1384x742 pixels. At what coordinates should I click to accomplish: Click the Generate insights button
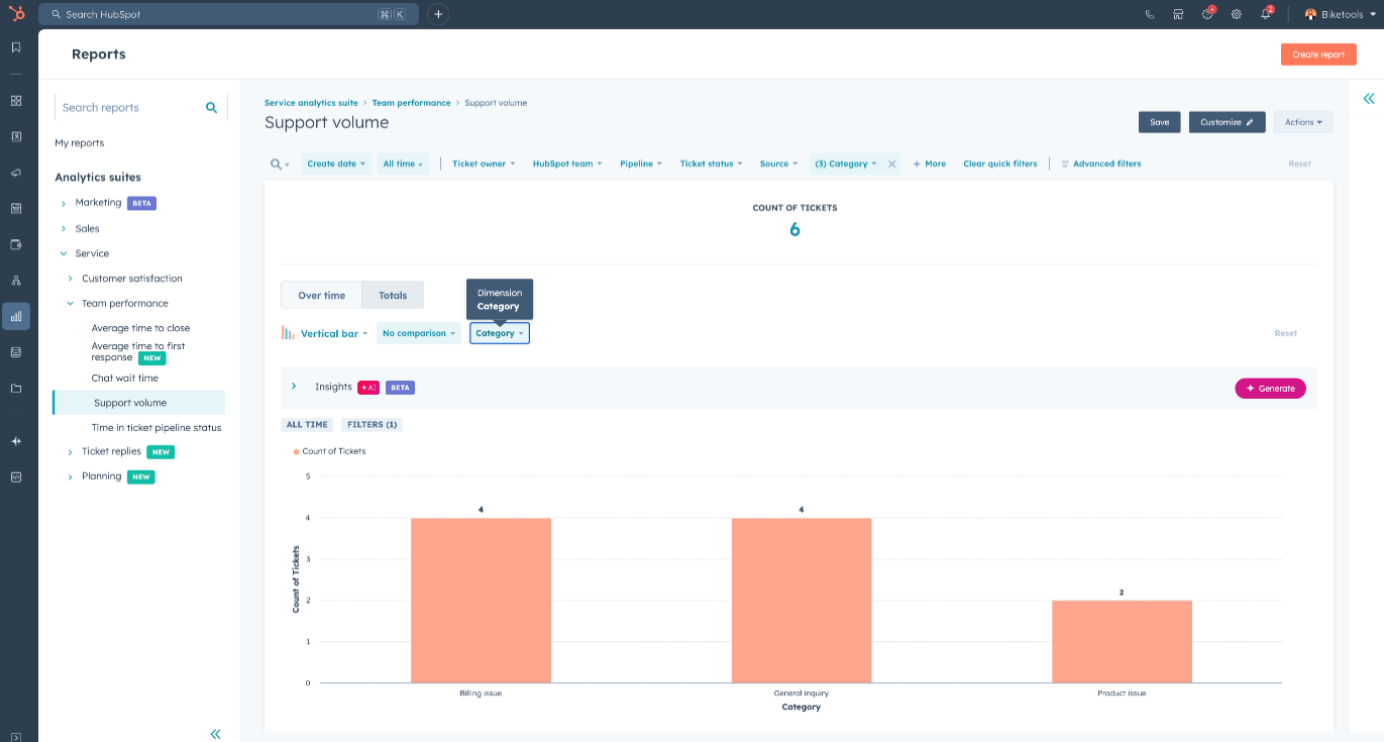click(1270, 388)
